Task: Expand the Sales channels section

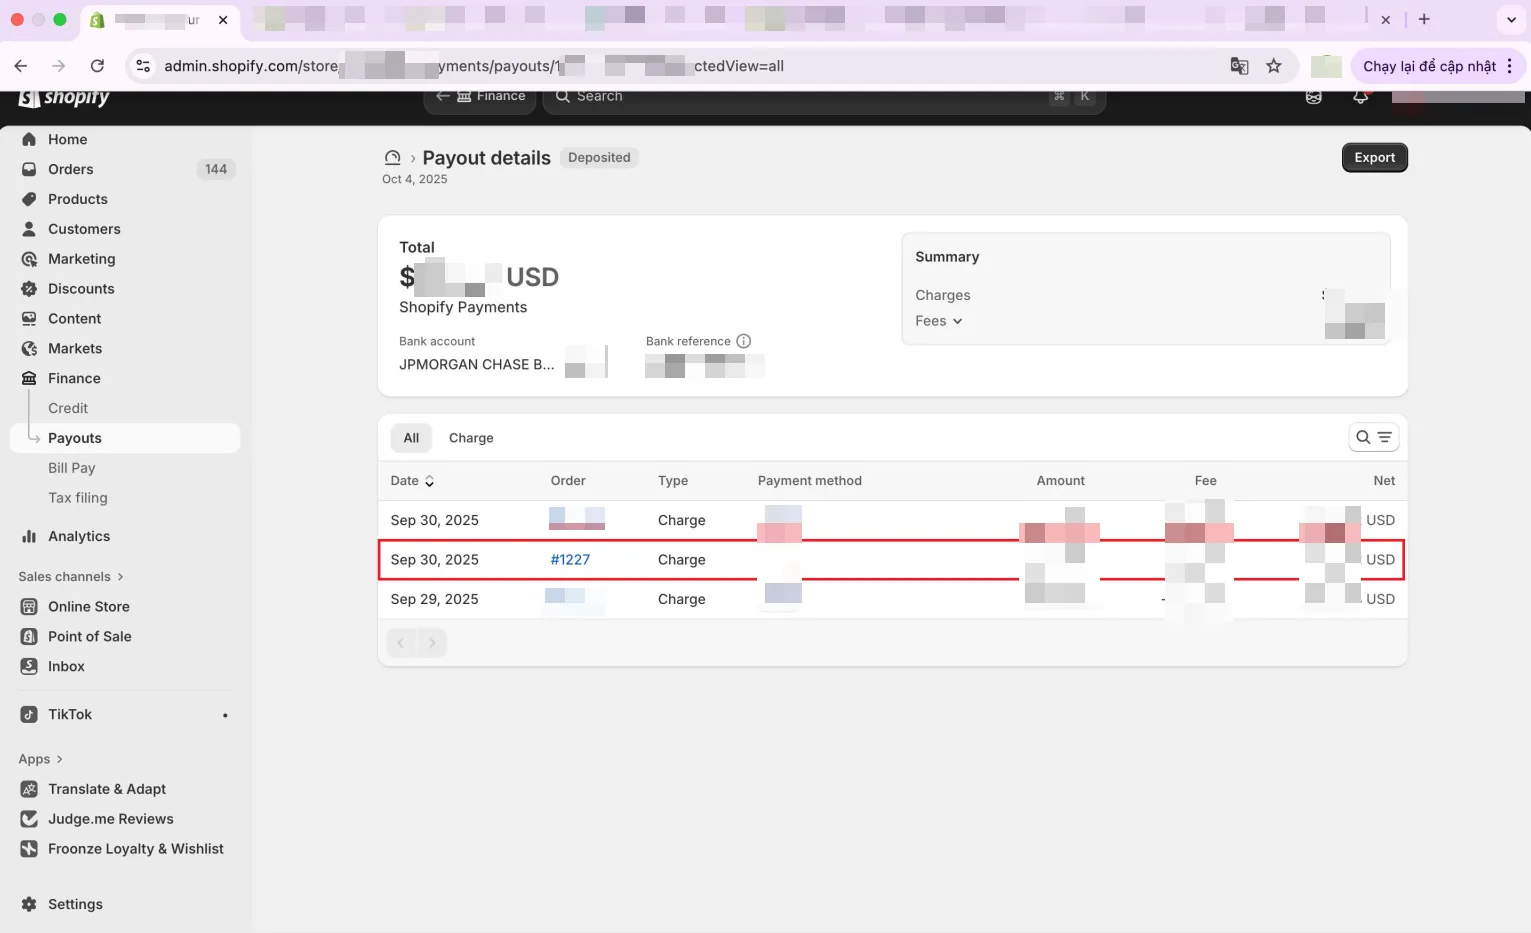Action: (71, 577)
